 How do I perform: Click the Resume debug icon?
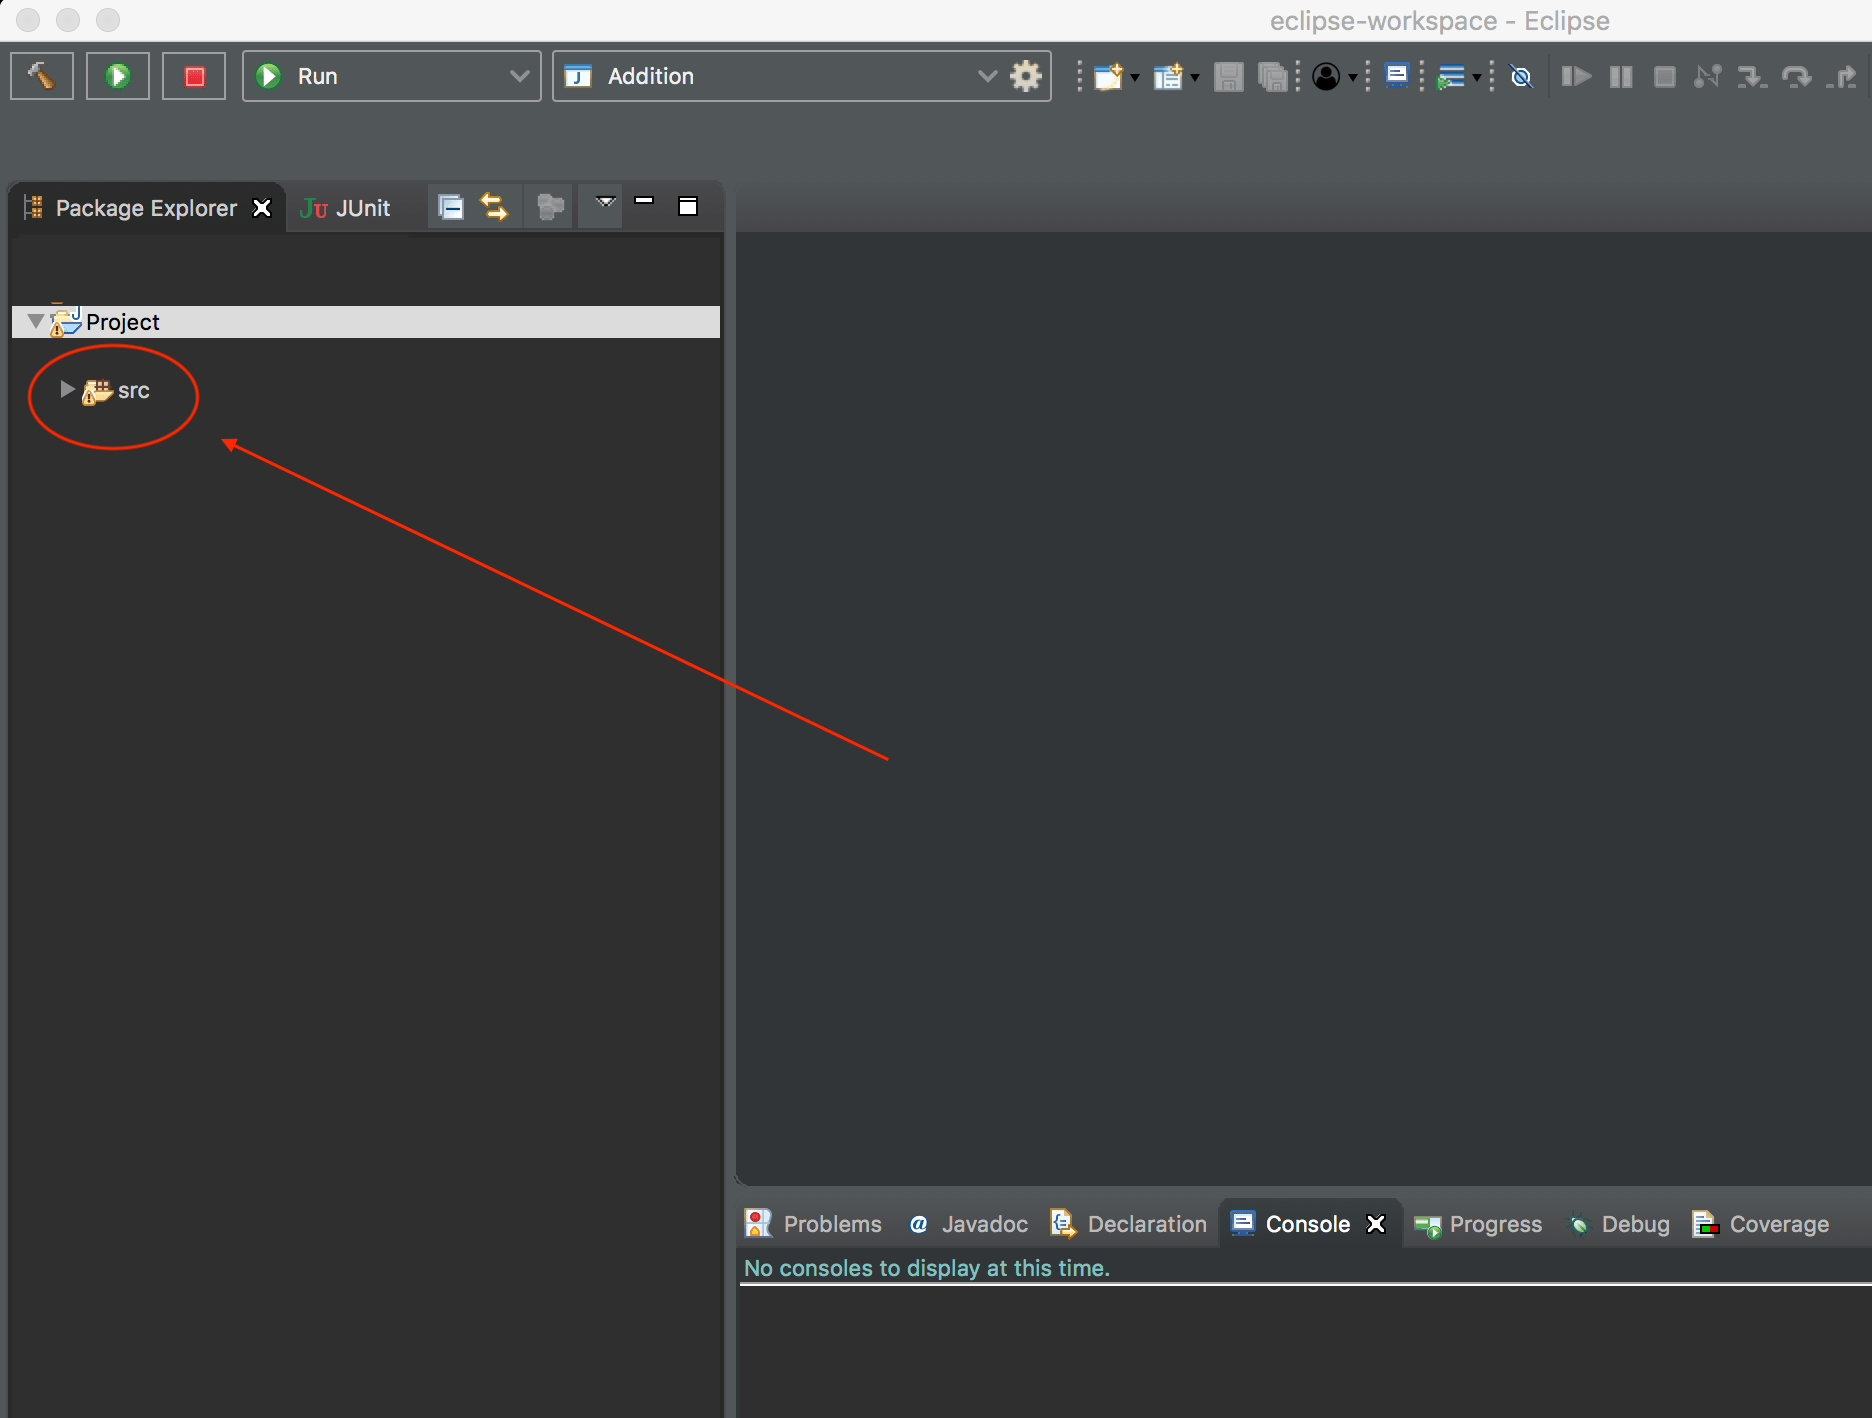point(1575,76)
